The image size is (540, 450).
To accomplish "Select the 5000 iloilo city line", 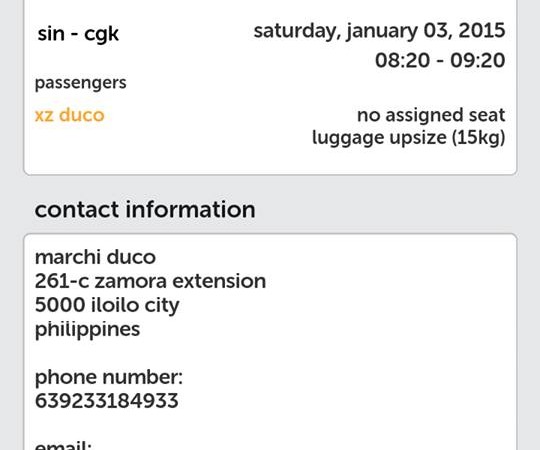I will [x=107, y=306].
